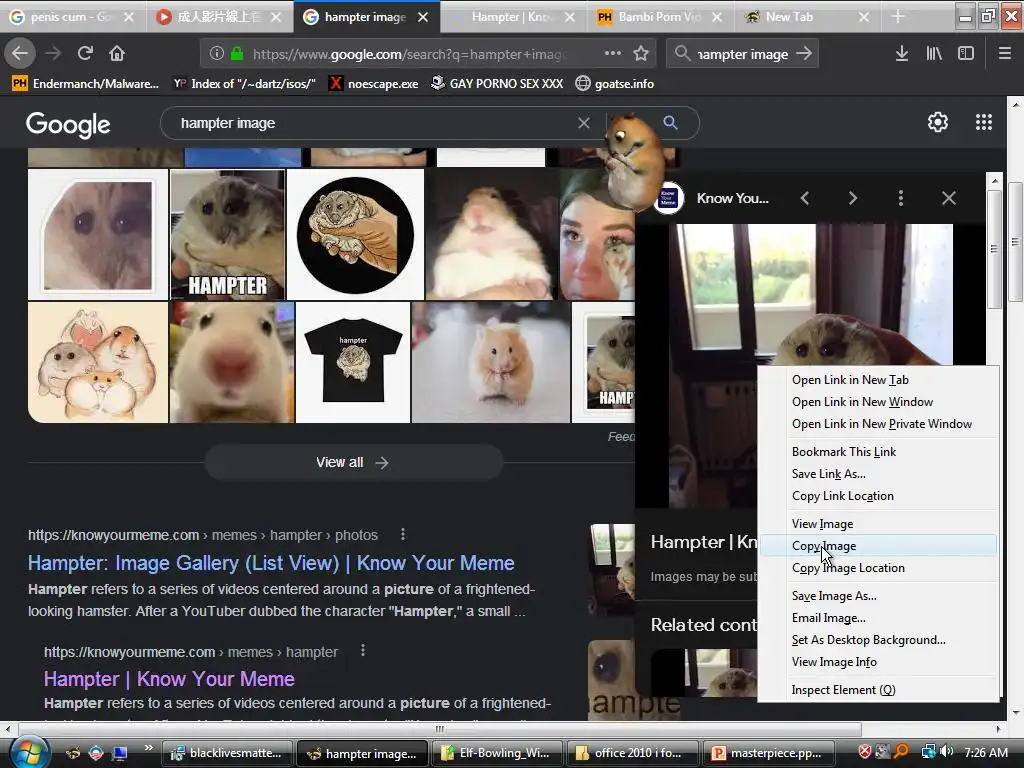Open goatse.info bookmark
This screenshot has height=768, width=1024.
coord(615,84)
